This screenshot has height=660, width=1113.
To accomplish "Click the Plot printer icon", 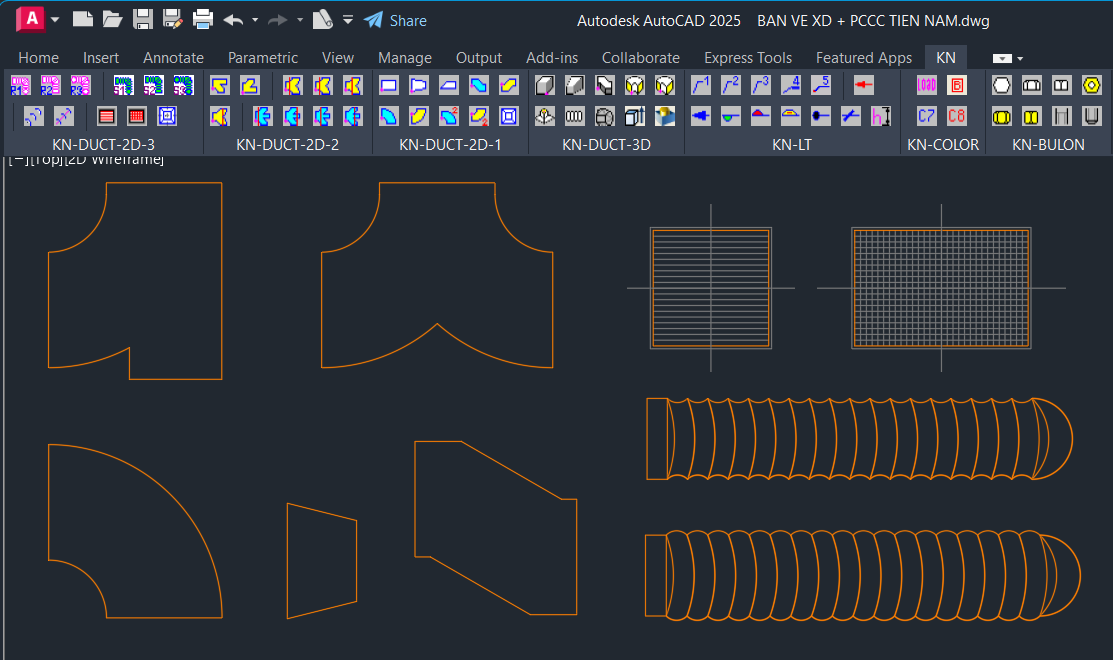I will (x=203, y=20).
